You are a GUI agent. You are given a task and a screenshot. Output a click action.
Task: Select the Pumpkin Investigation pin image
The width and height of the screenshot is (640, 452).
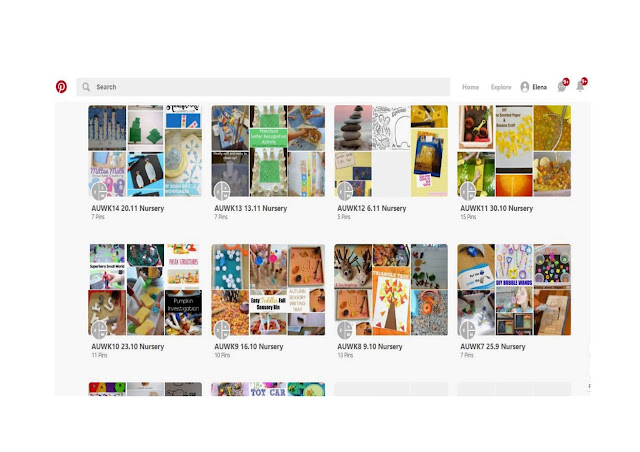tap(183, 313)
